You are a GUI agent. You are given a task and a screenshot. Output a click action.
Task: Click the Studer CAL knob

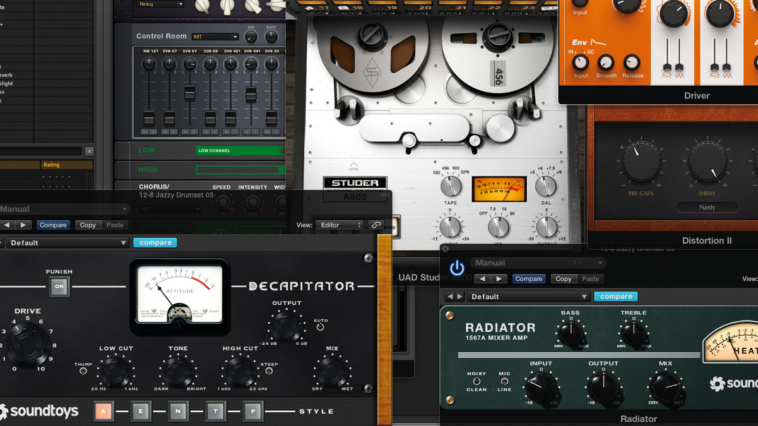pos(545,186)
